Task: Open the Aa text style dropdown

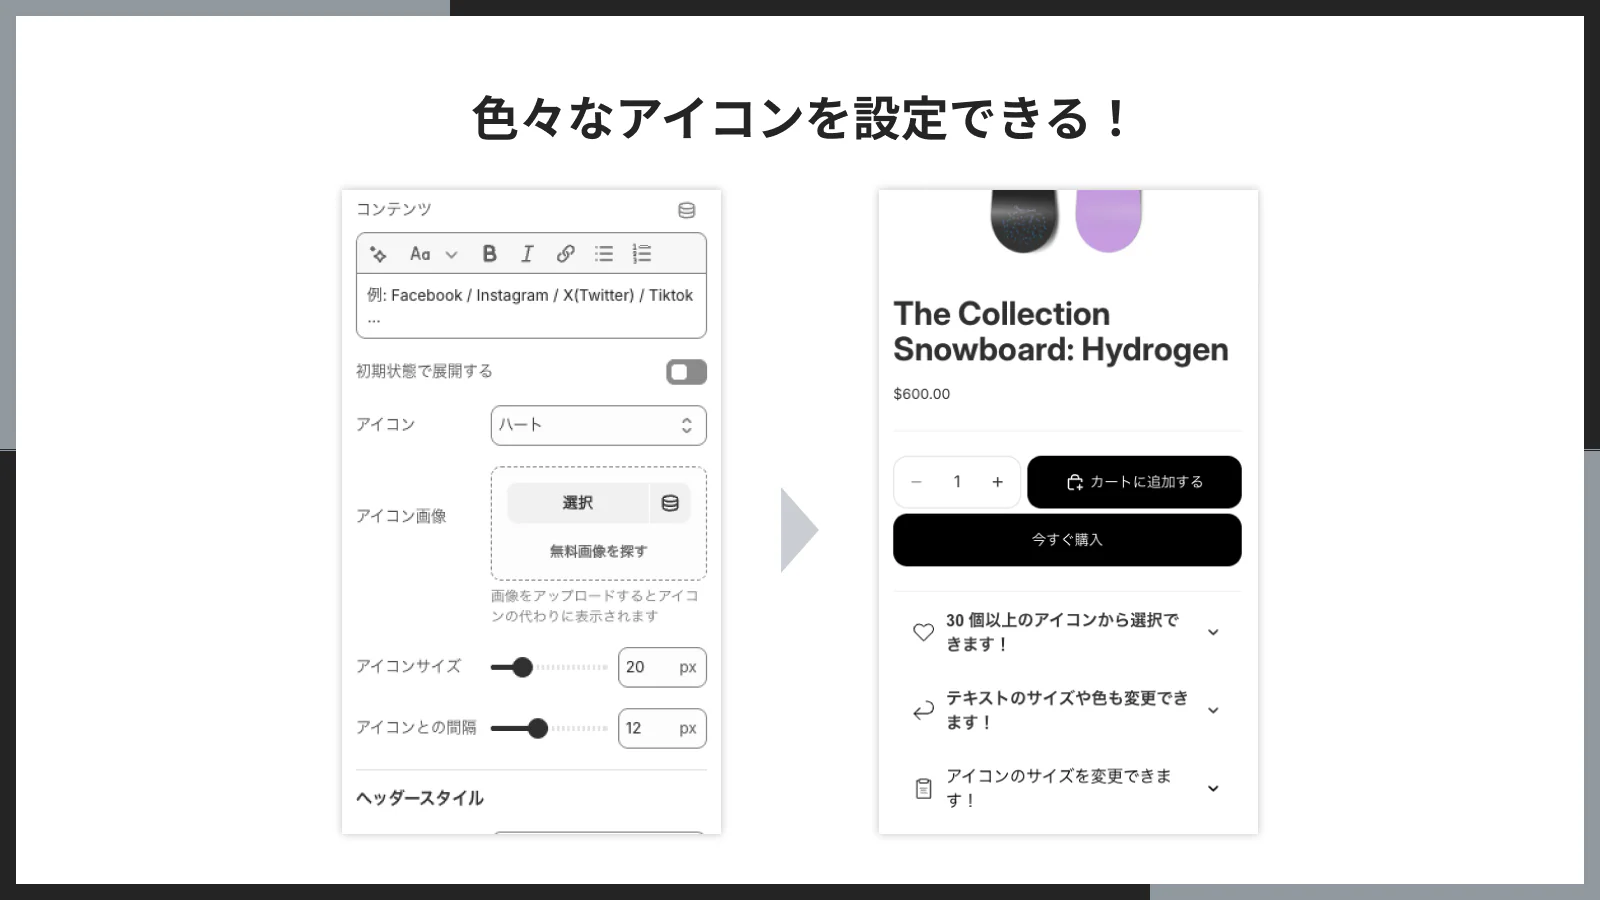Action: click(x=432, y=253)
